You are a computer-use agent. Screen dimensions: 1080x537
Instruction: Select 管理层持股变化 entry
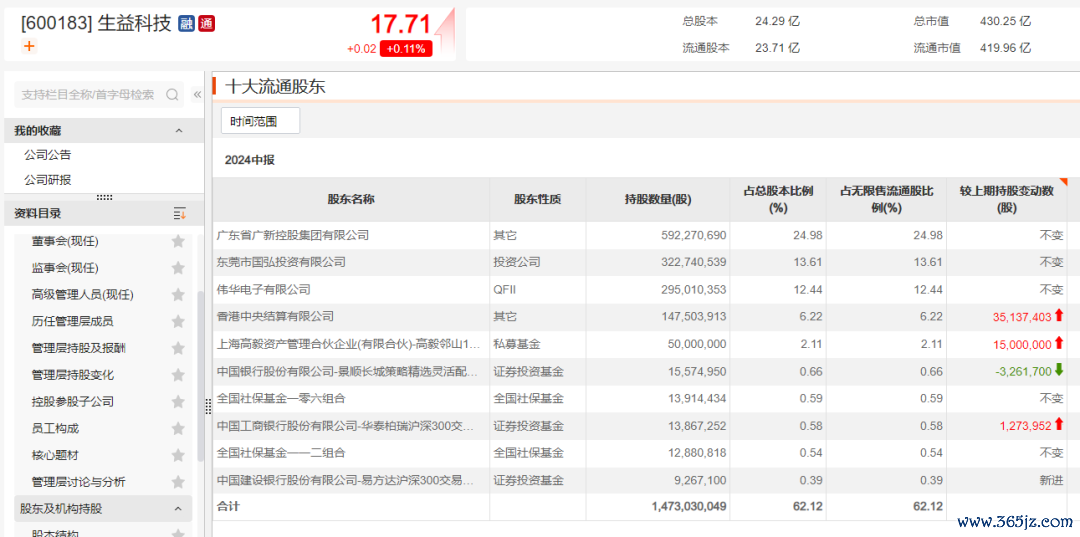pyautogui.click(x=72, y=375)
